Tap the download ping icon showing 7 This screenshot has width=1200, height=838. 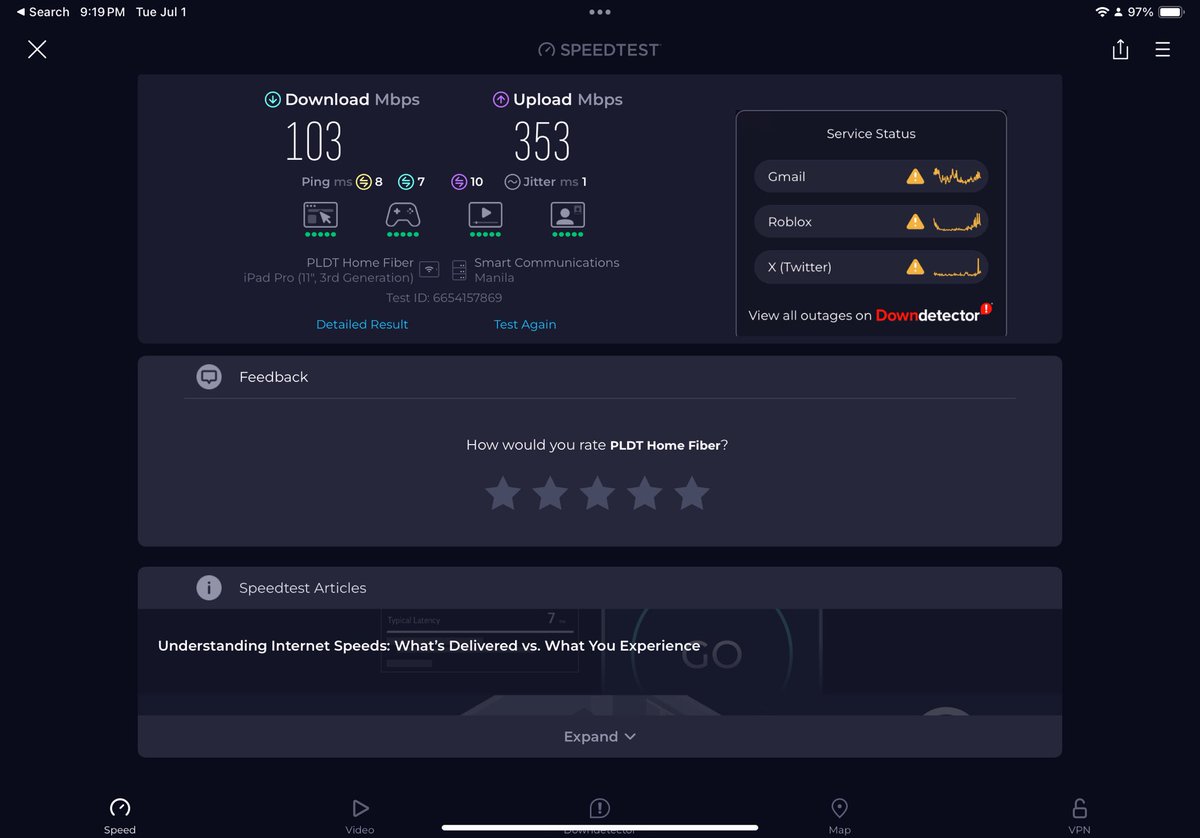tap(406, 182)
